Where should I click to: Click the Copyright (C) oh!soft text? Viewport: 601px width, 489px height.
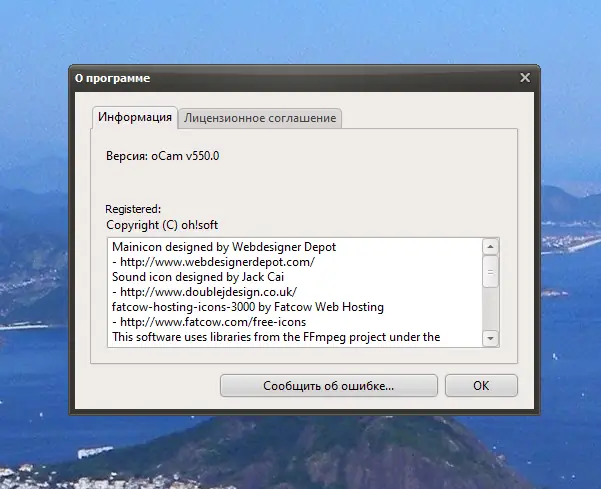162,225
